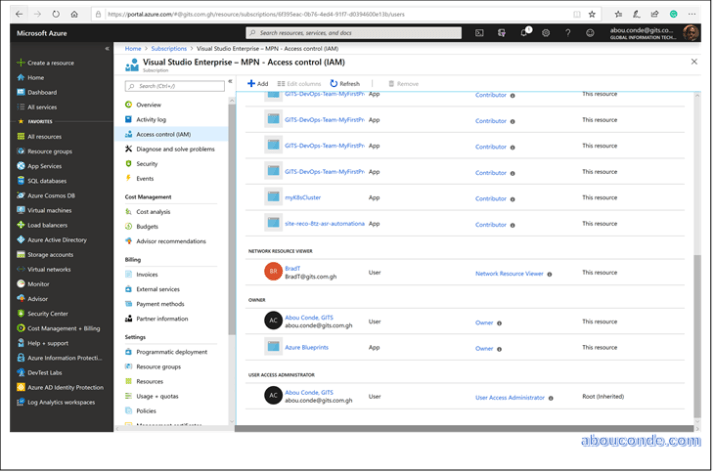The image size is (714, 472).
Task: Click info icon beside Network Resource Viewer
Action: click(550, 273)
